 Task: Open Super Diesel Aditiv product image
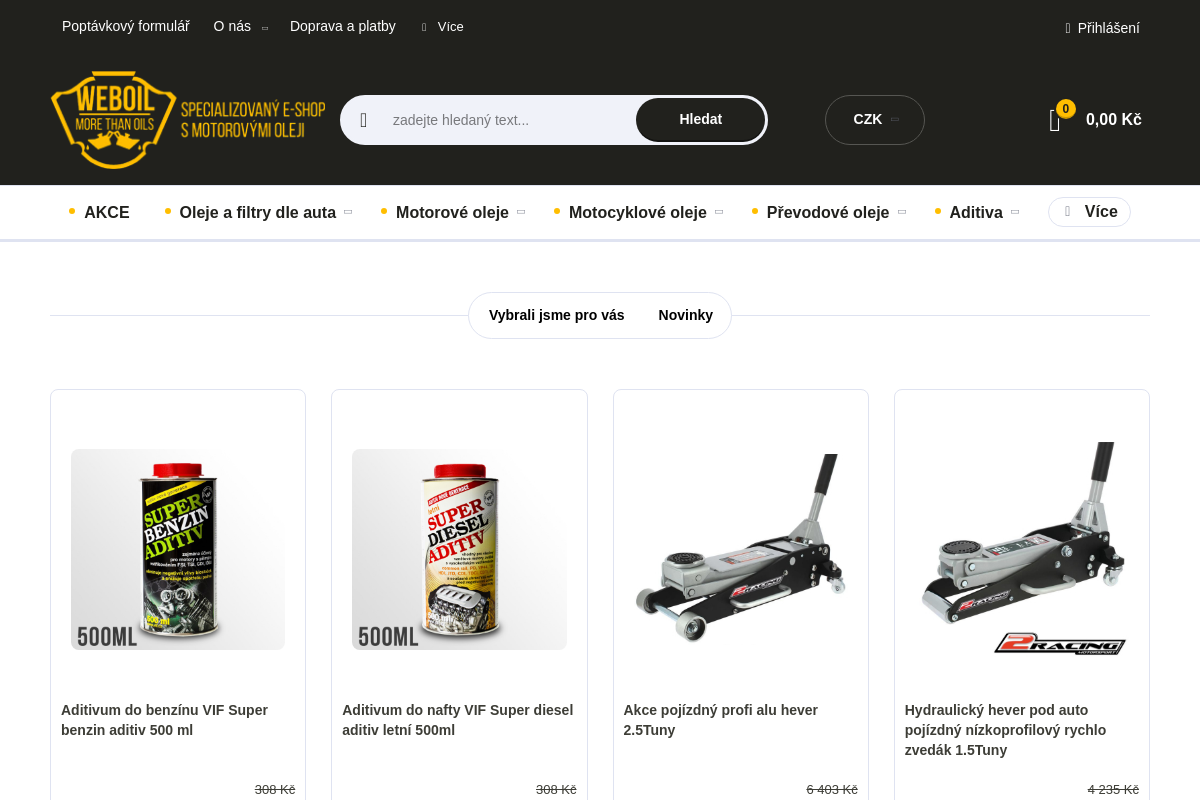(x=459, y=549)
